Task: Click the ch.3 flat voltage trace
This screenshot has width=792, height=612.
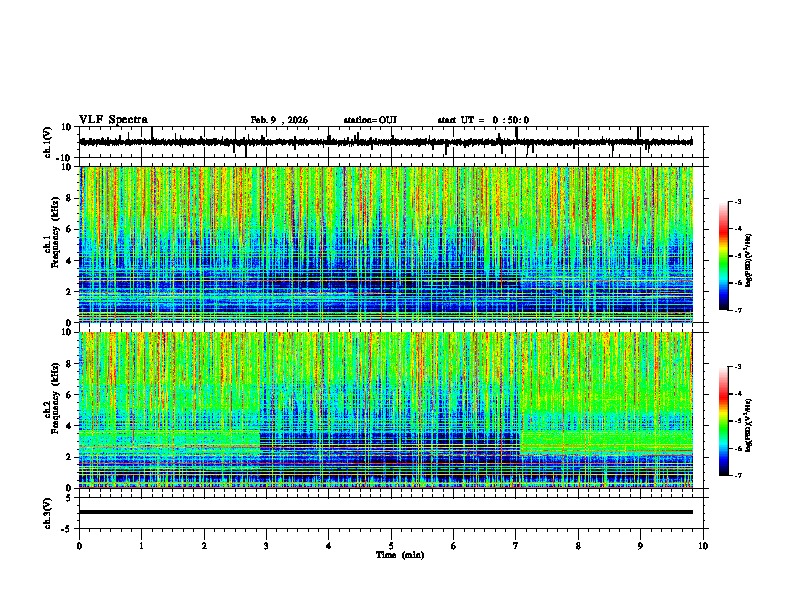Action: coord(386,512)
